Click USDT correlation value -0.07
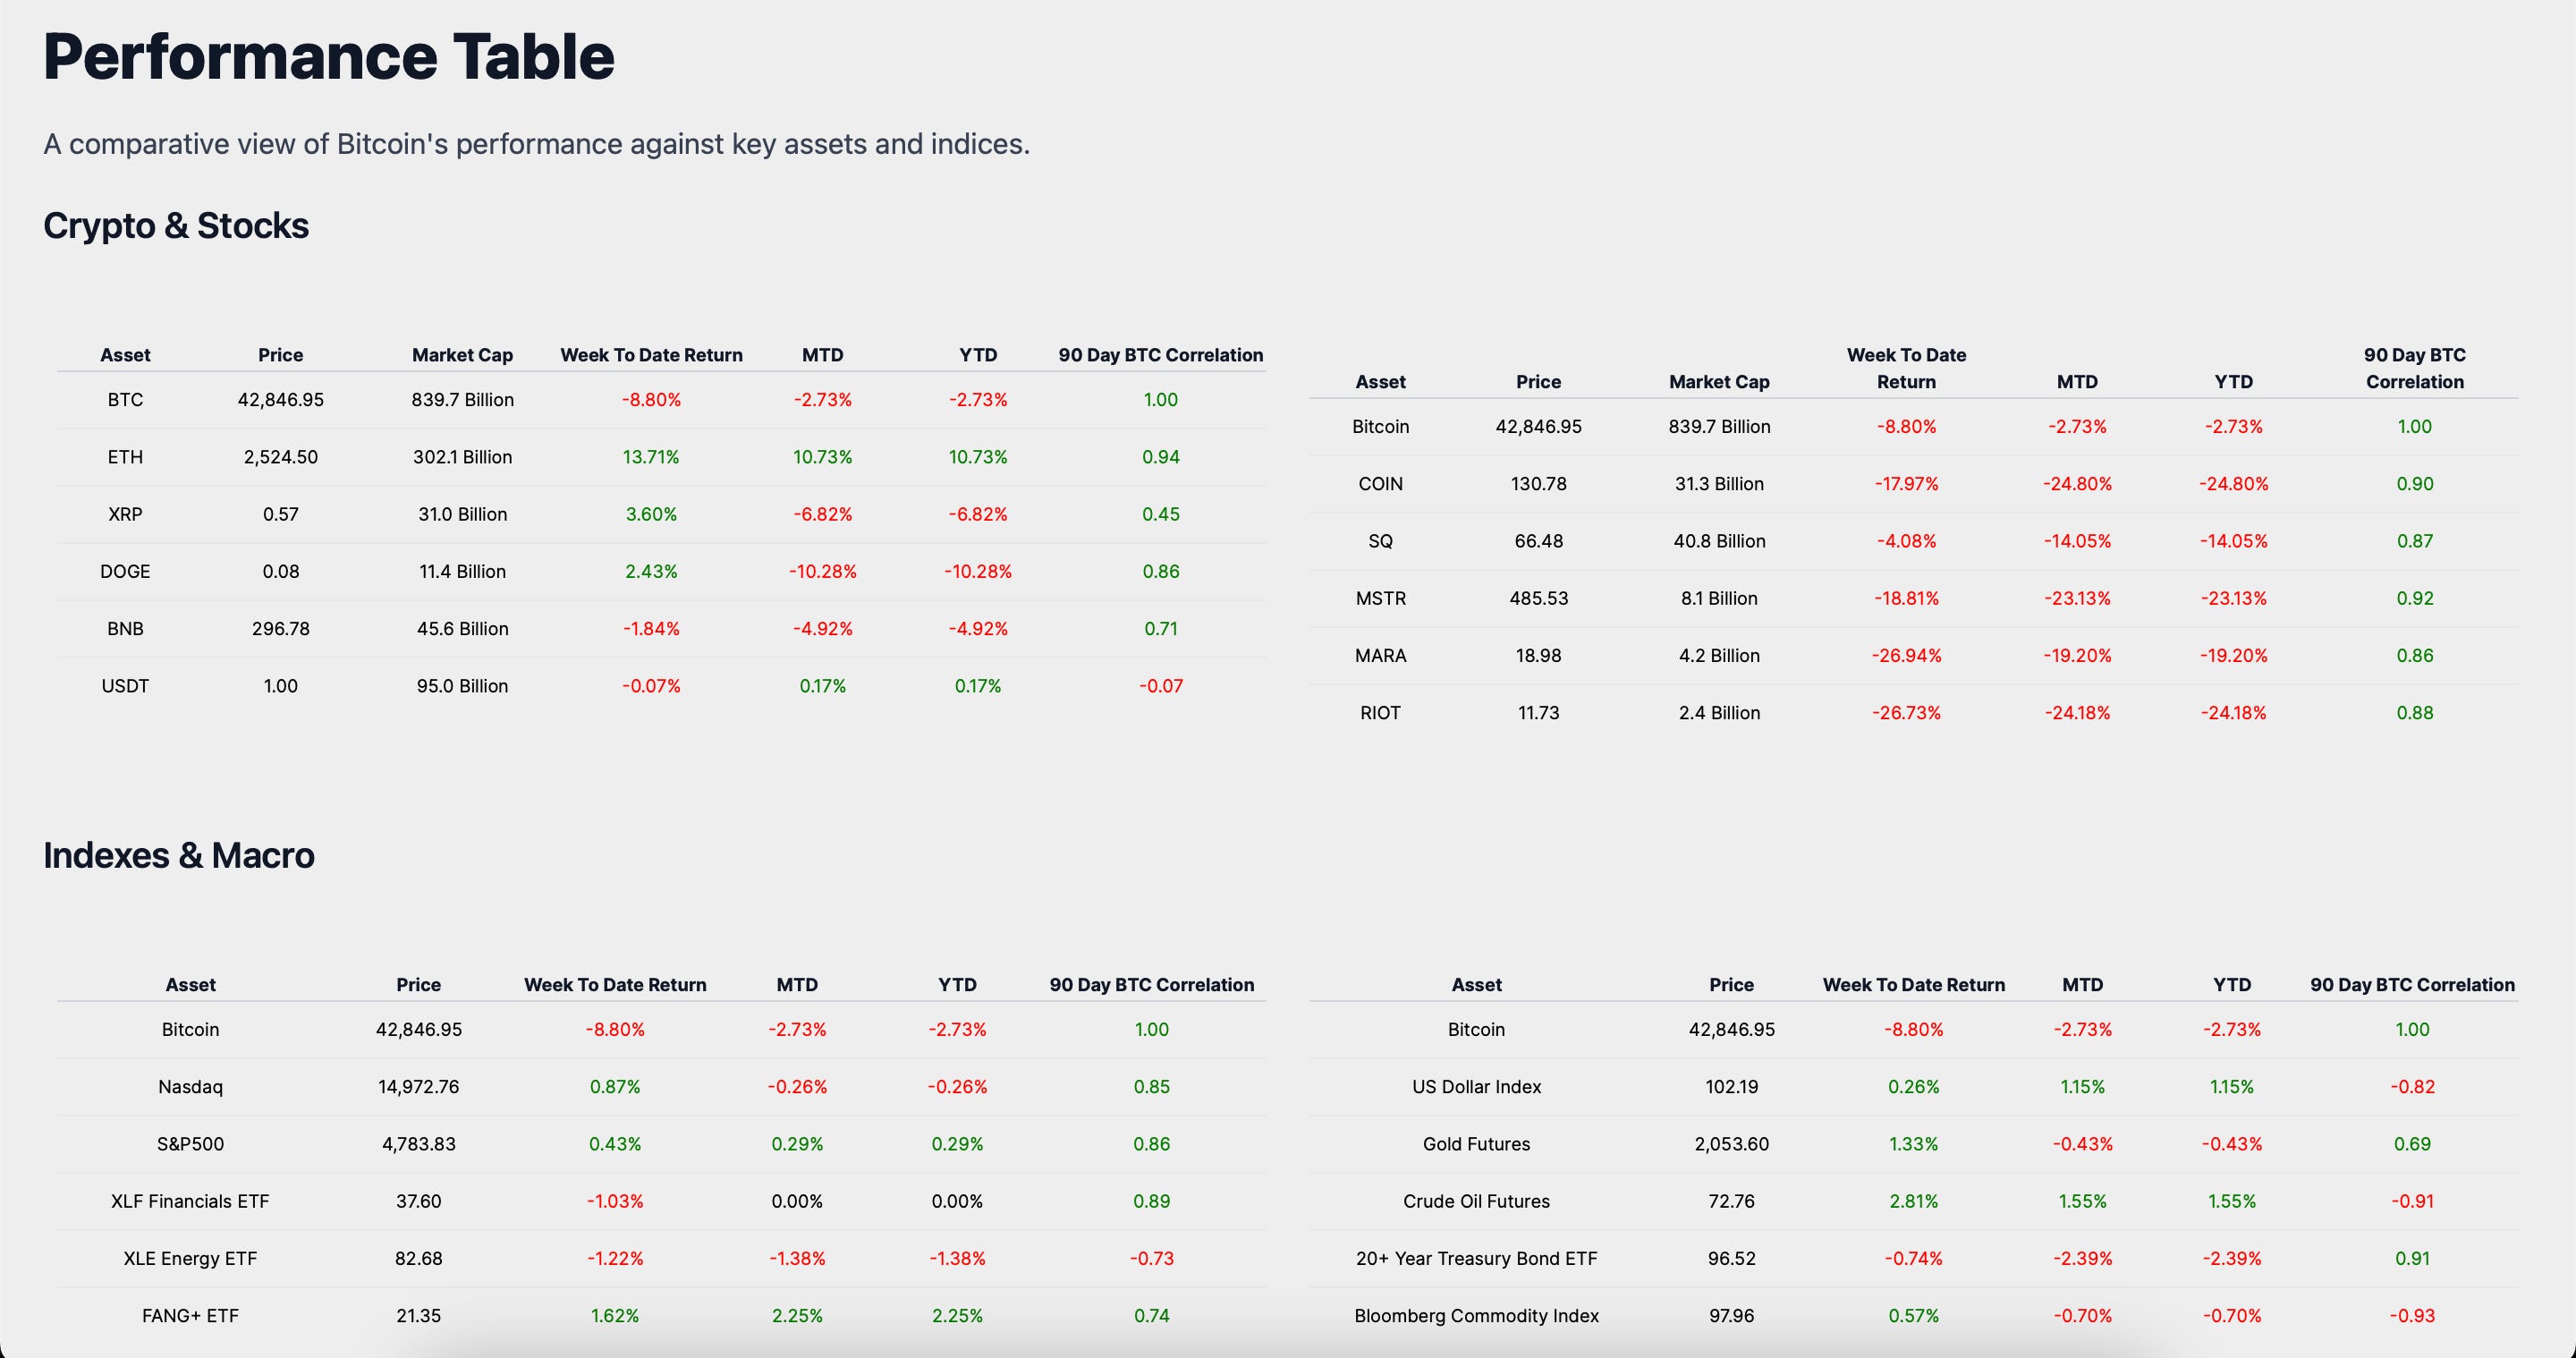2576x1358 pixels. click(x=1160, y=686)
